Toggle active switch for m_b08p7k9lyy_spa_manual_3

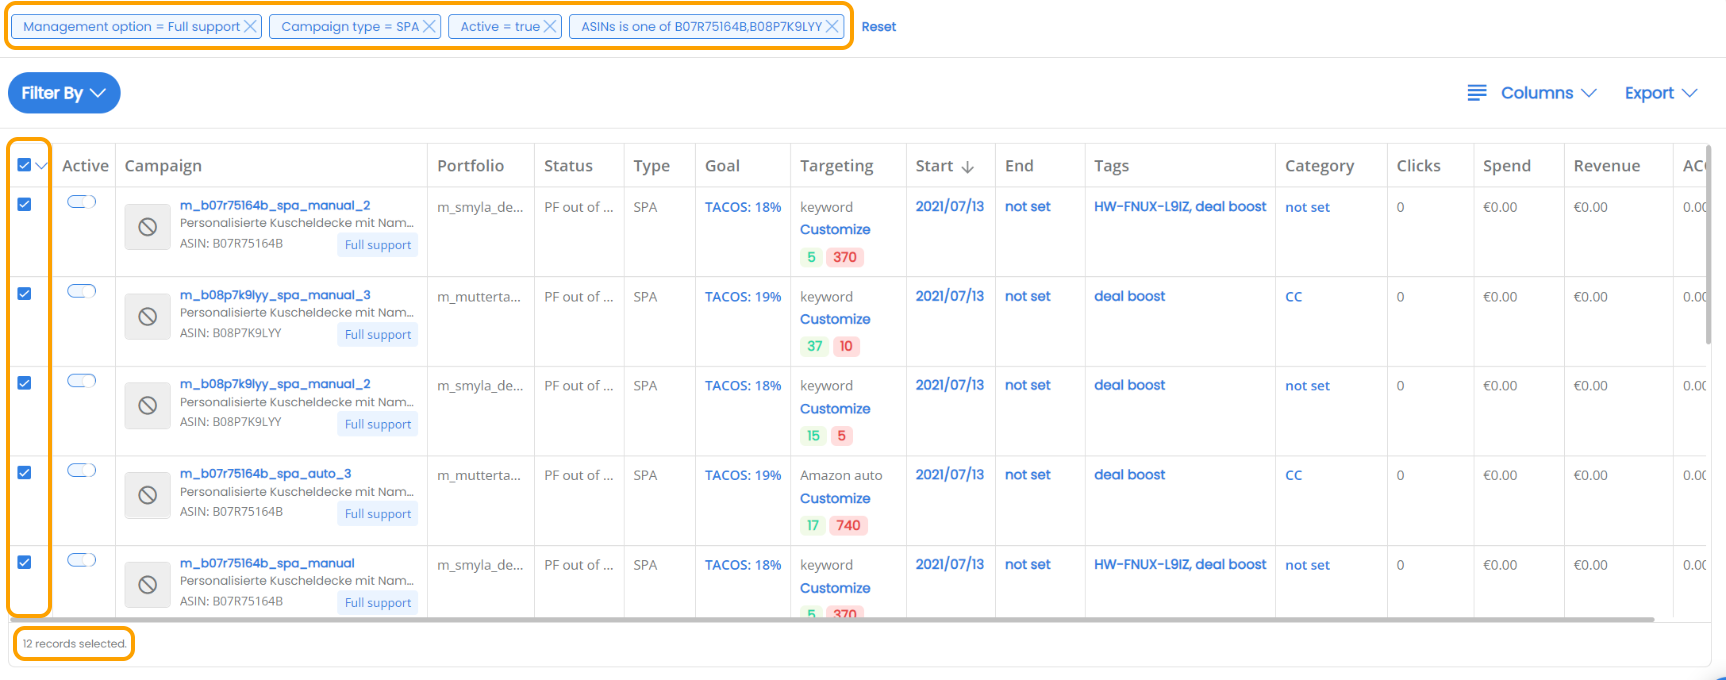pos(81,291)
